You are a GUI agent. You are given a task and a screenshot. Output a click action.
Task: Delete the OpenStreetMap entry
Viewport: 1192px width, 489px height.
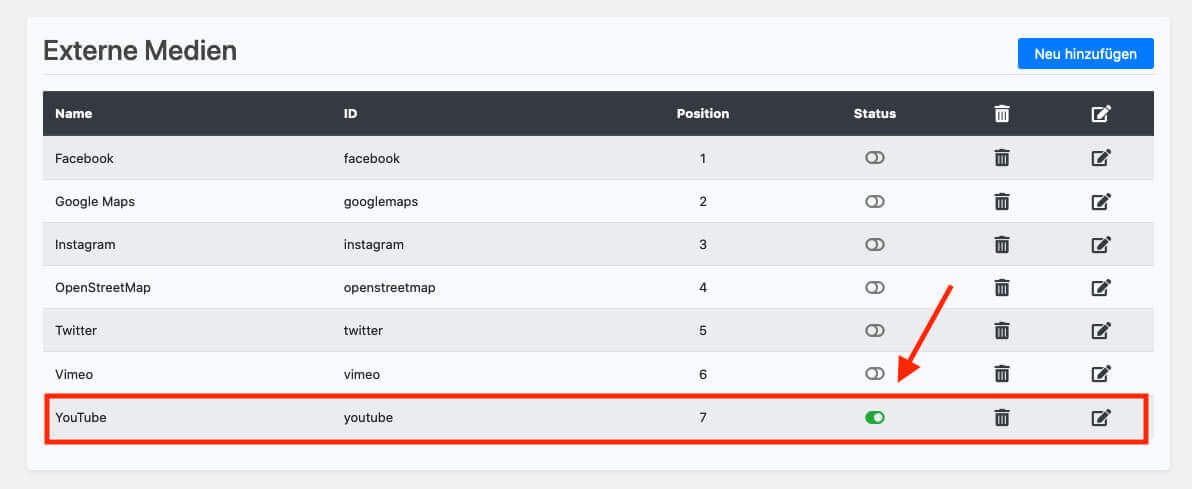click(x=1001, y=287)
